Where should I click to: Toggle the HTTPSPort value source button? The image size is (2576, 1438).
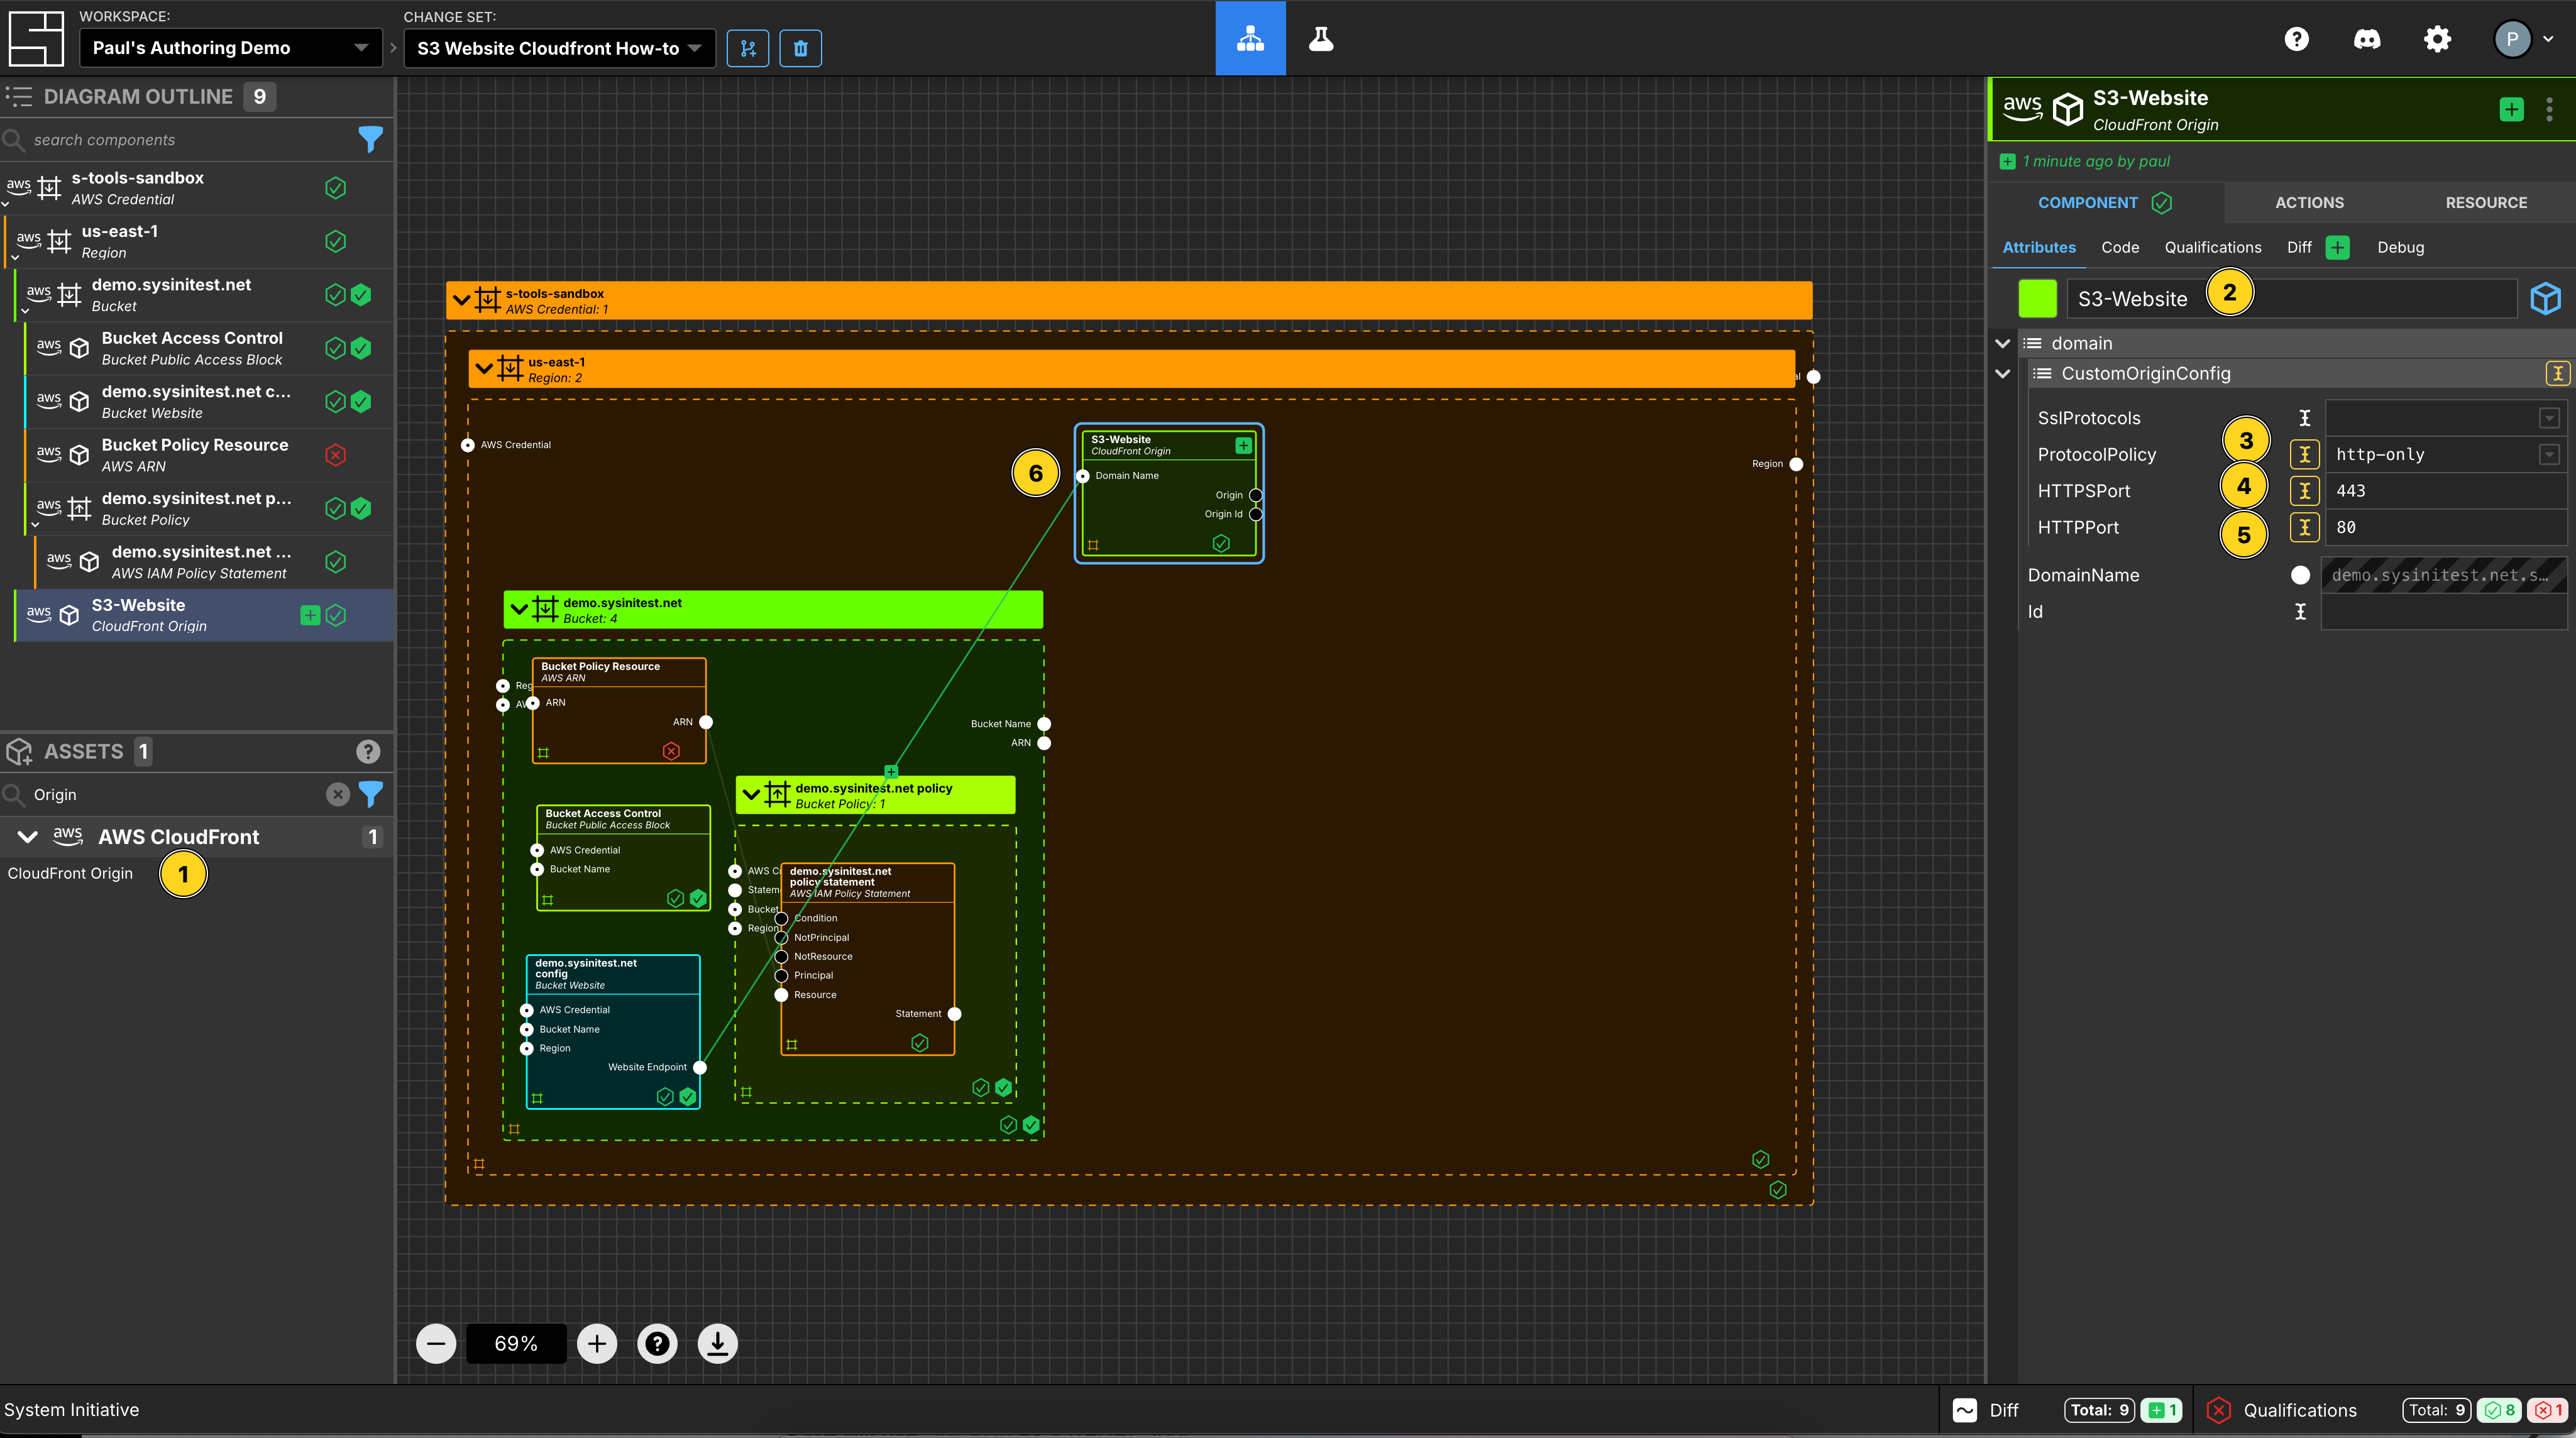click(x=2304, y=491)
